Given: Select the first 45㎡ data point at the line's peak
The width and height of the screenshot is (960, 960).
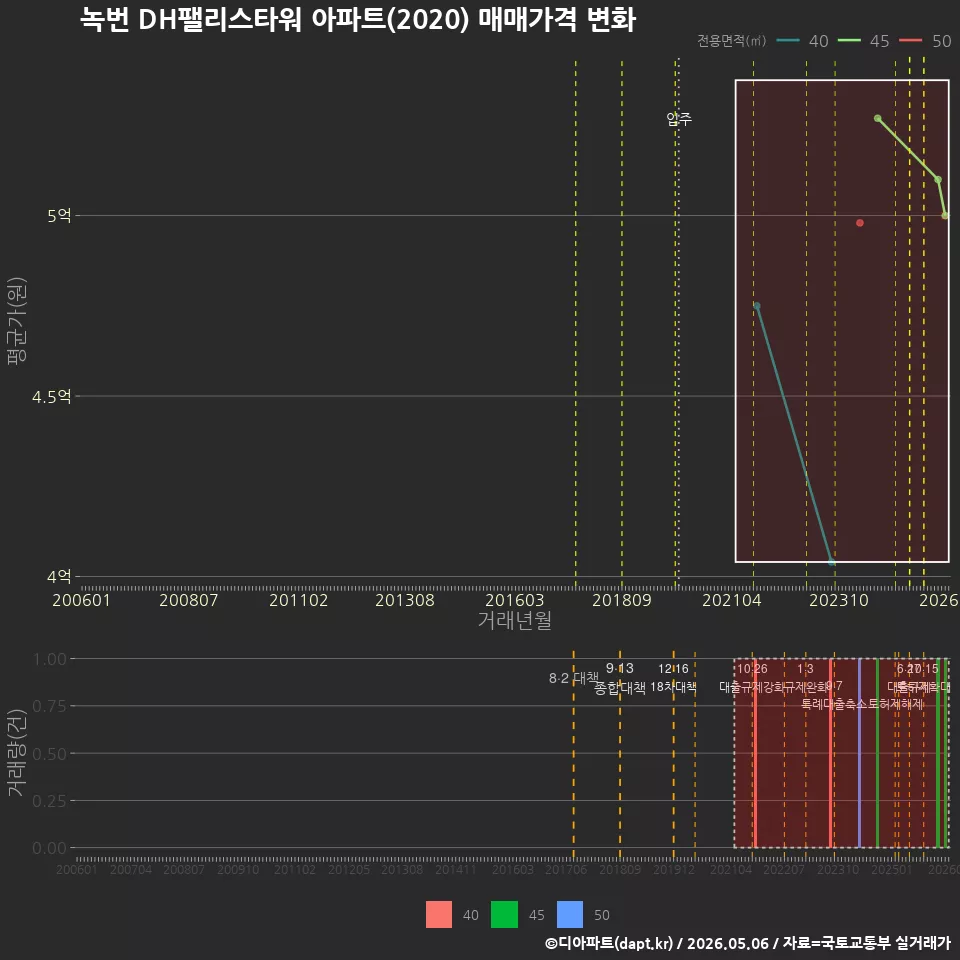Looking at the screenshot, I should click(877, 118).
